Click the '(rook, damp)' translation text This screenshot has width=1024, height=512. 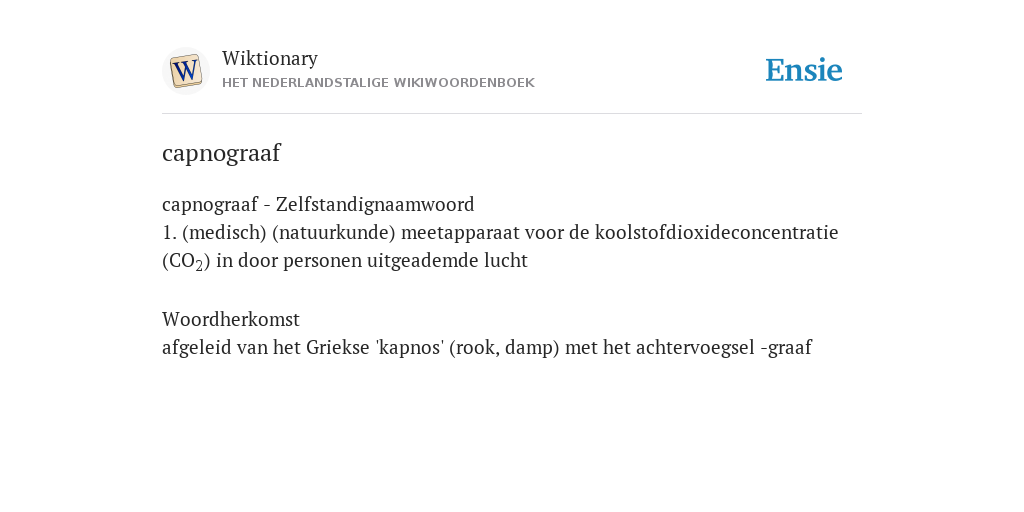[504, 347]
